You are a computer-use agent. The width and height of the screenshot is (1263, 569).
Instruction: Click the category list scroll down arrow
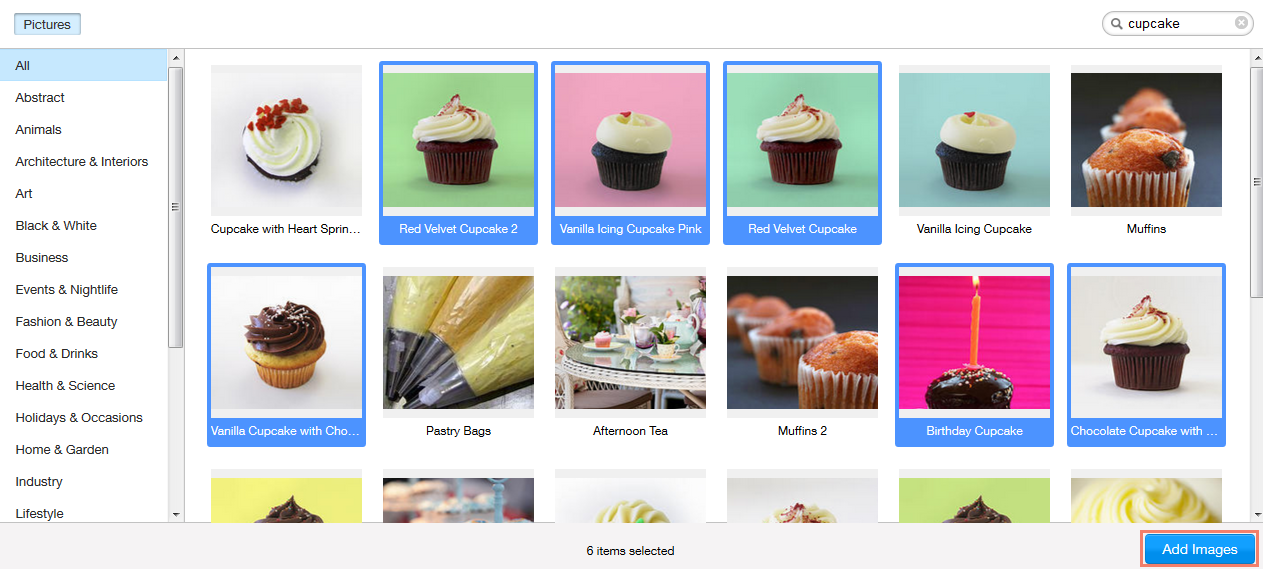point(176,514)
